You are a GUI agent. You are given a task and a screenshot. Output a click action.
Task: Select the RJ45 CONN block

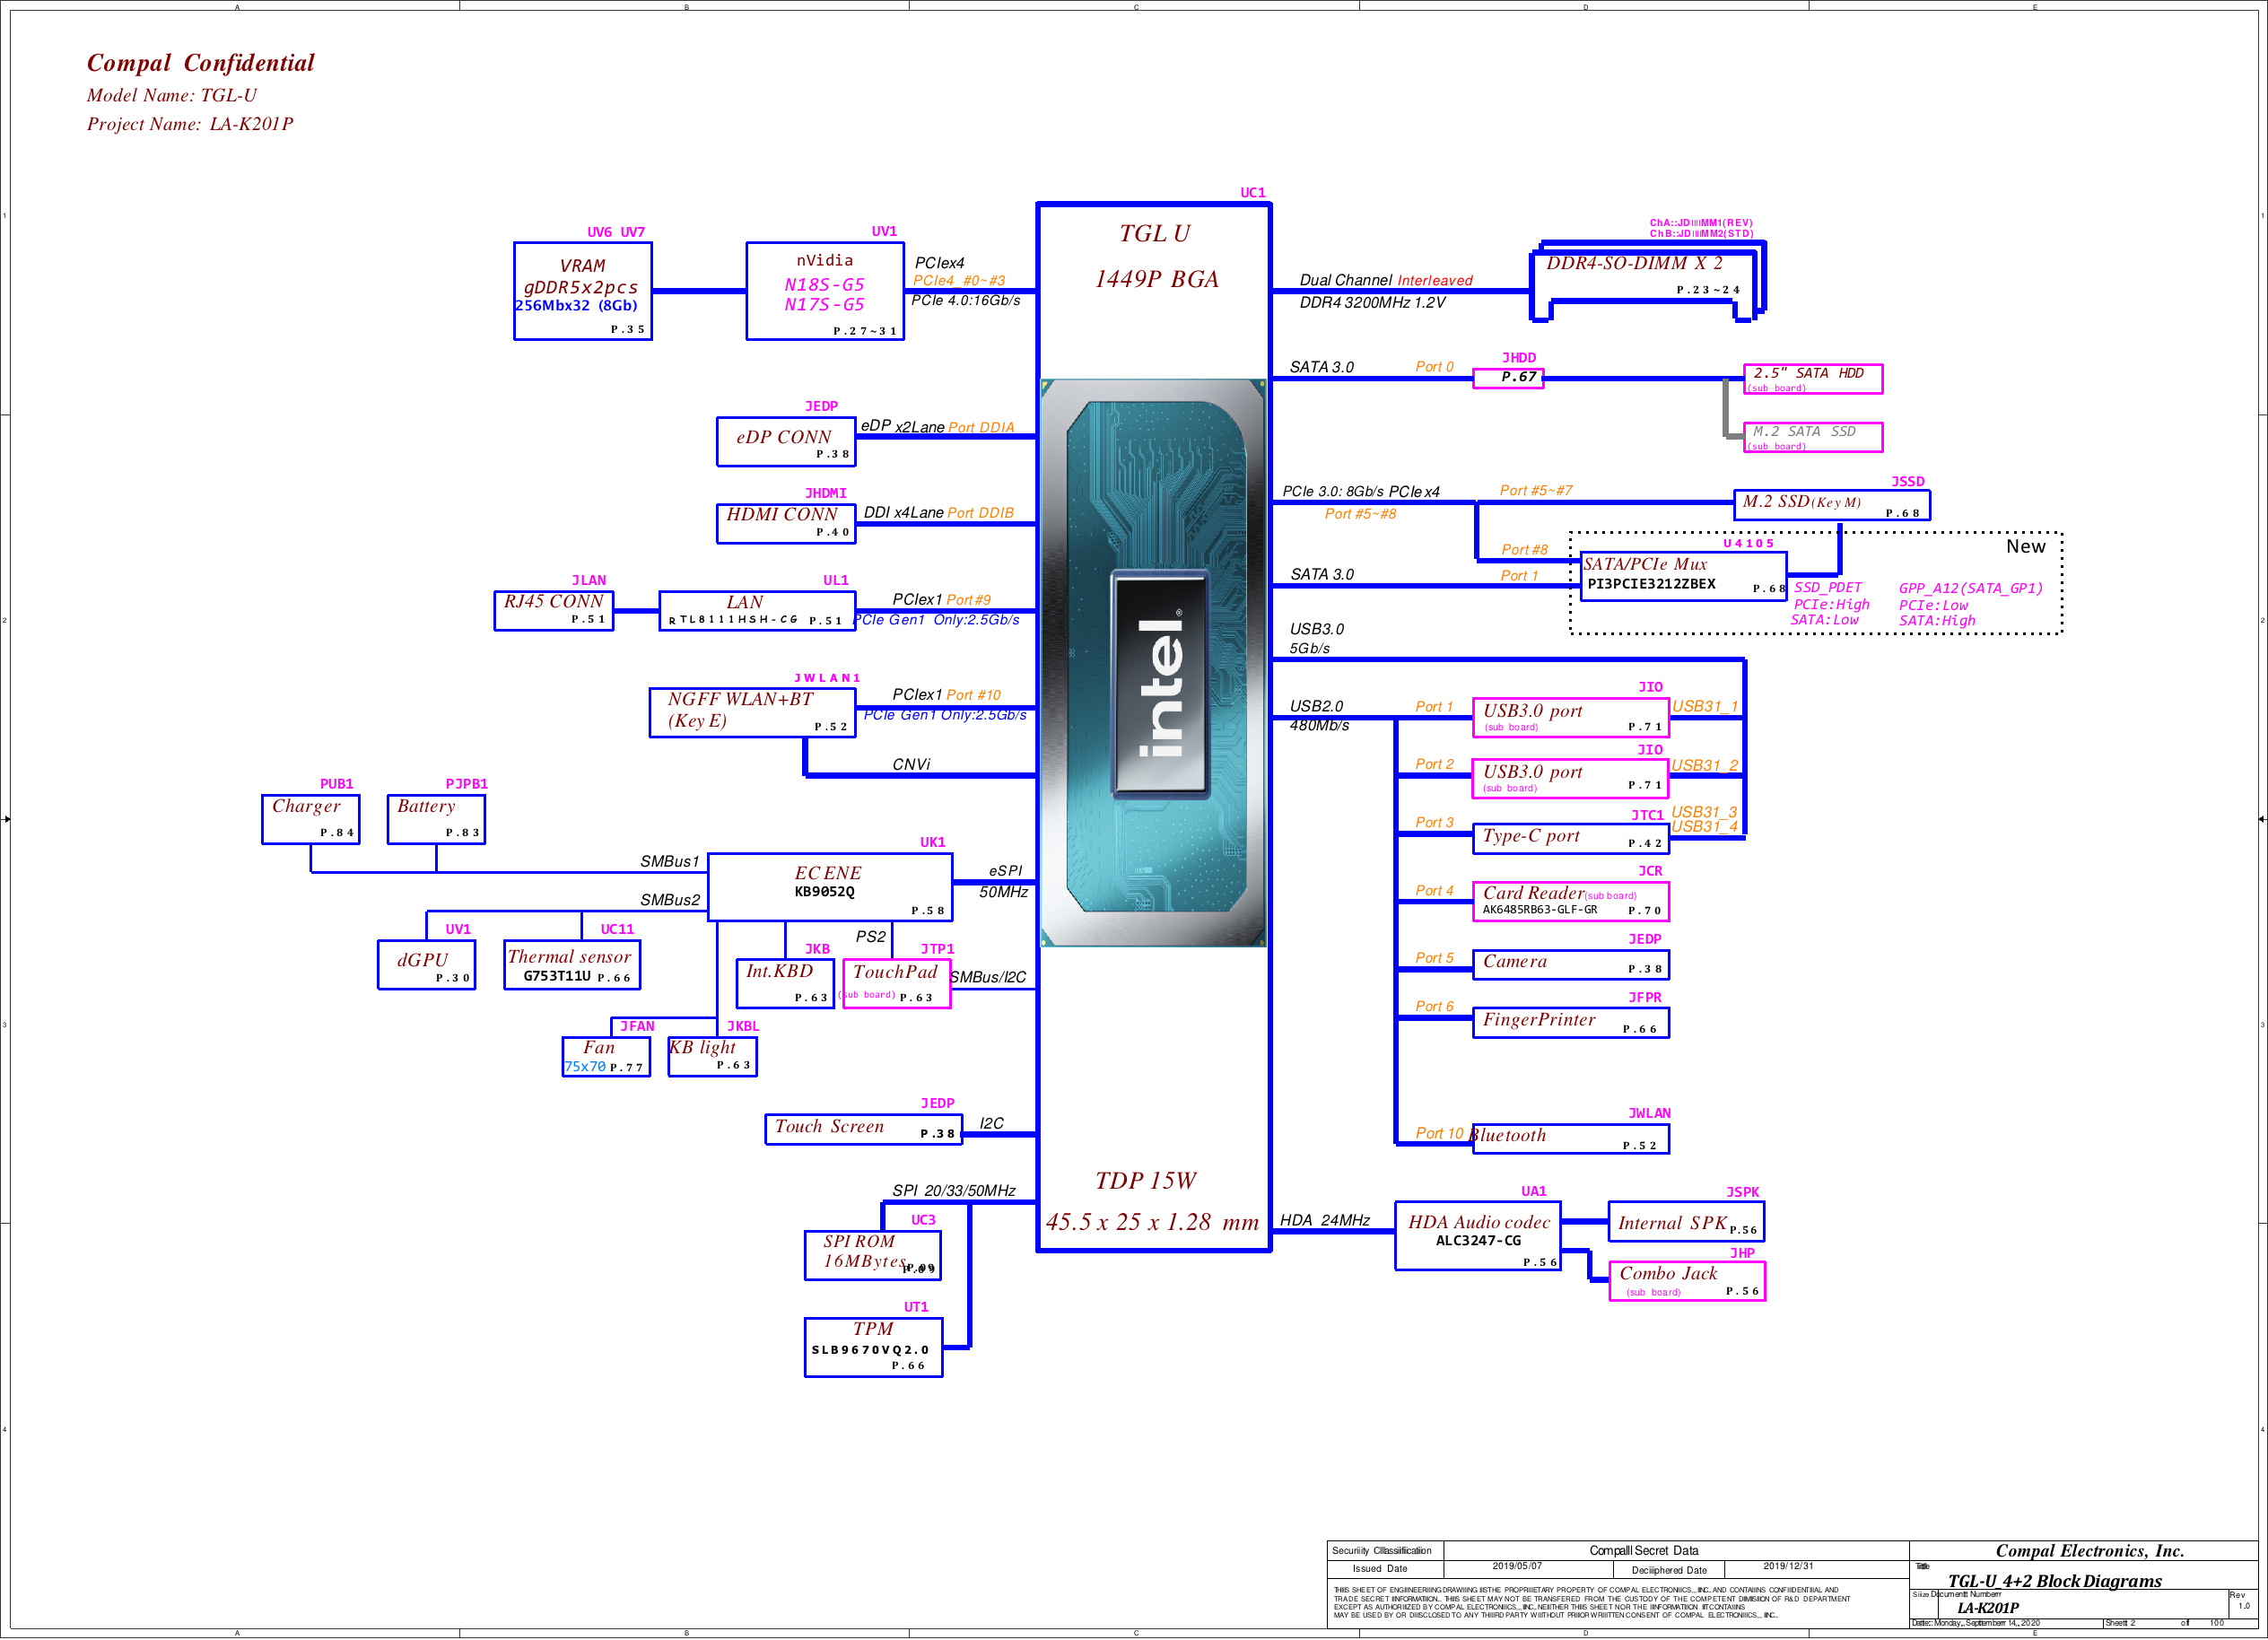(x=553, y=610)
